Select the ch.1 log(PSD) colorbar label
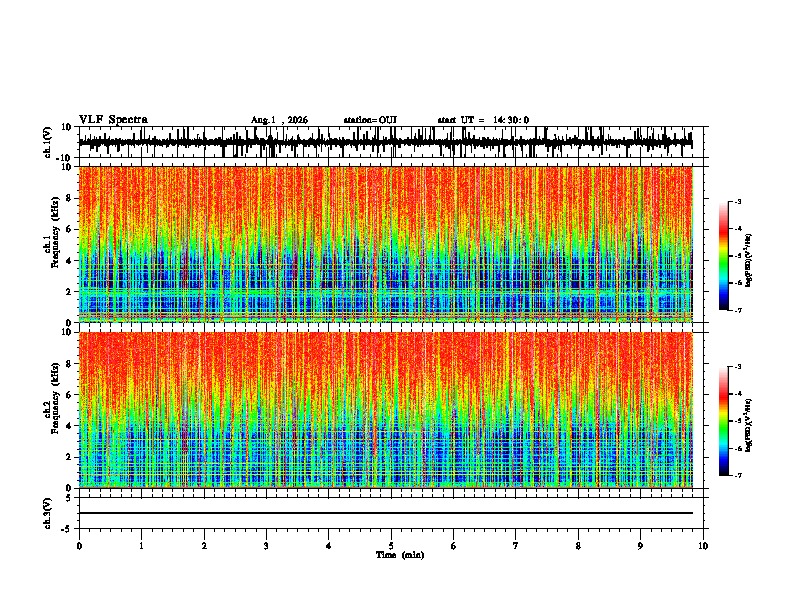This screenshot has width=792, height=612. coord(749,261)
